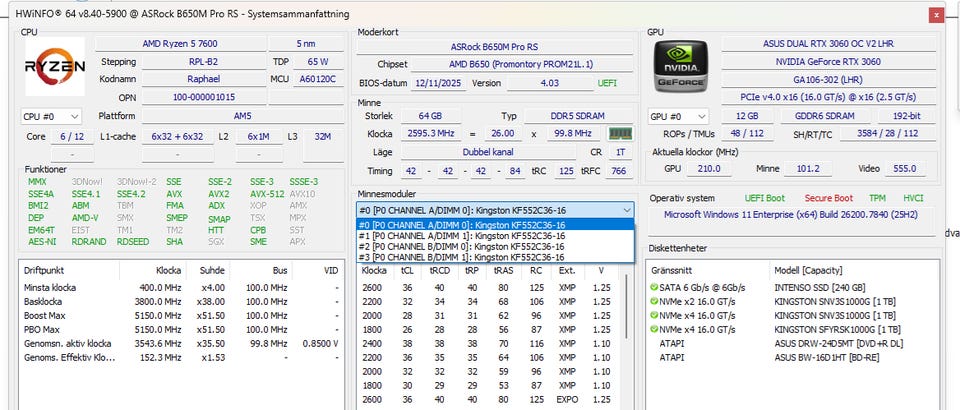Click the green memory module icon
Image resolution: width=960 pixels, height=410 pixels.
coord(621,133)
